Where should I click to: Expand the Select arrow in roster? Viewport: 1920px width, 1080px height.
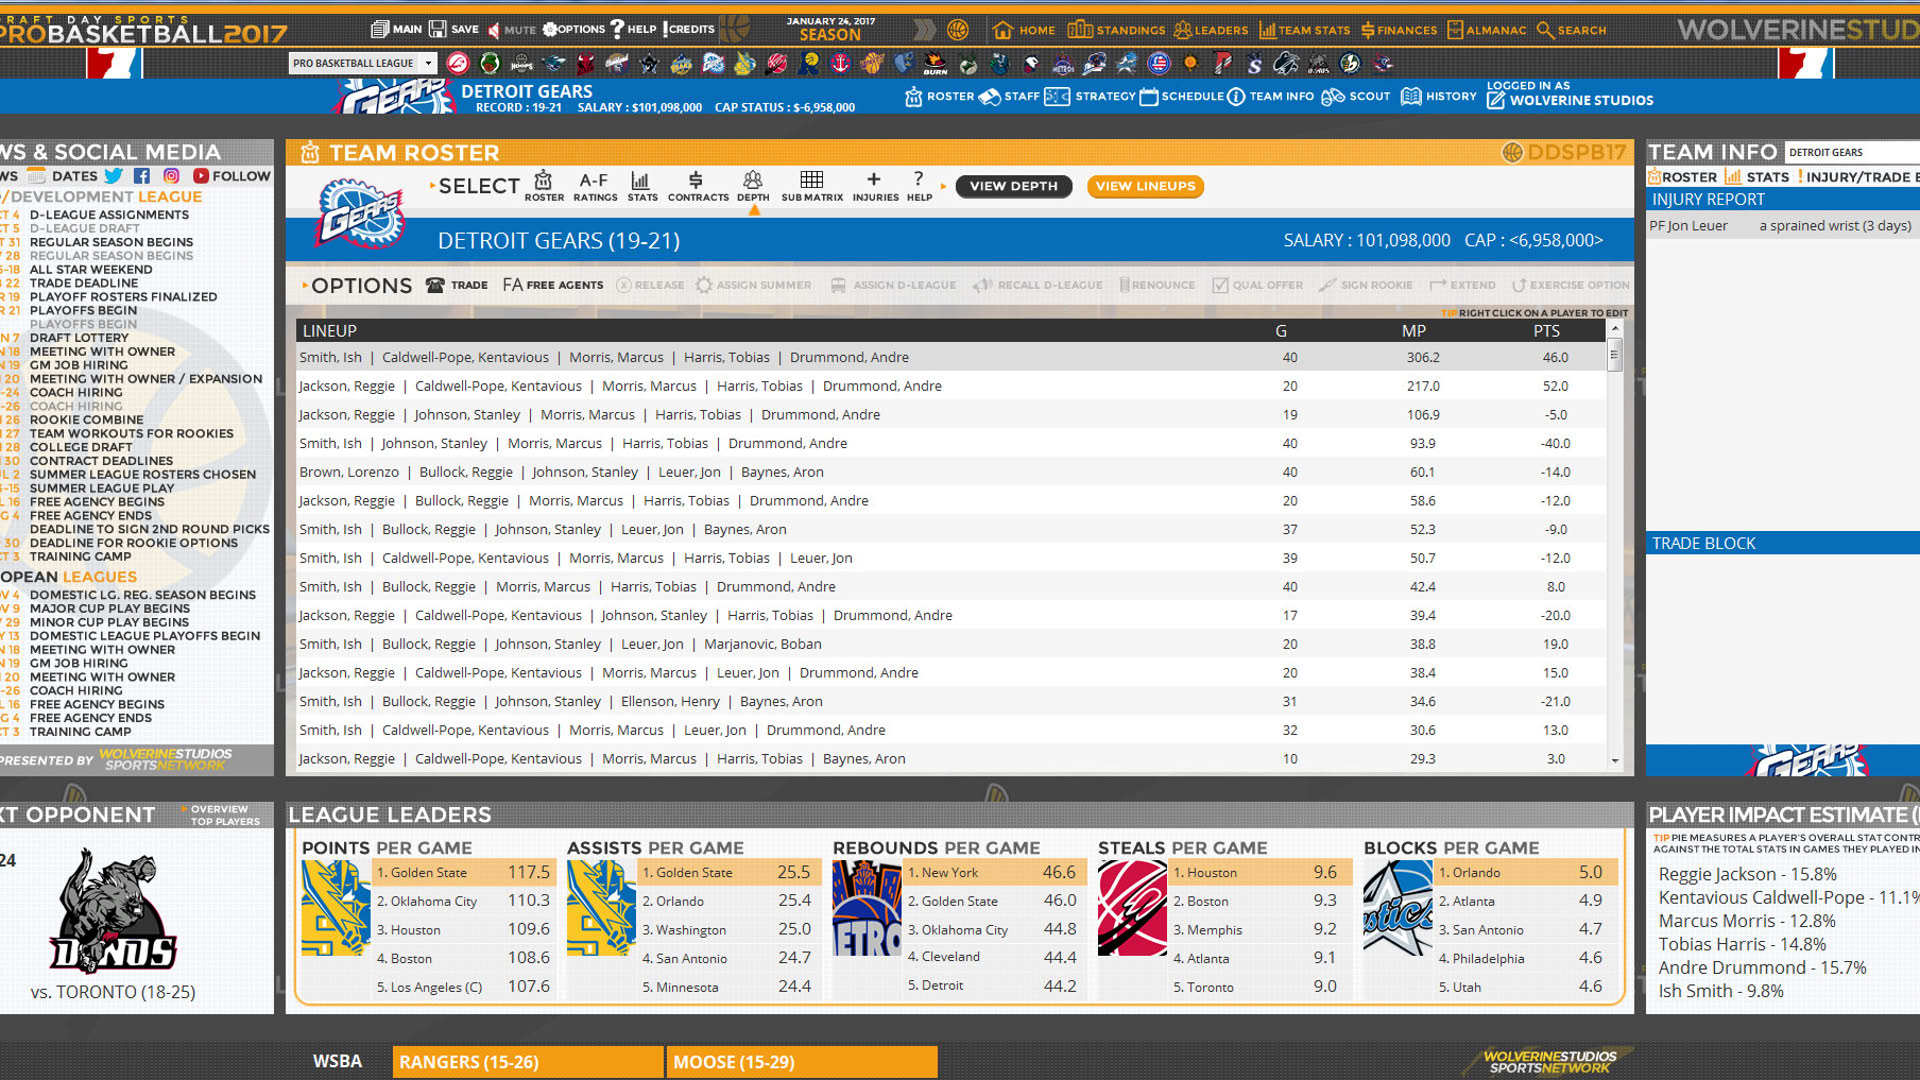pos(432,185)
